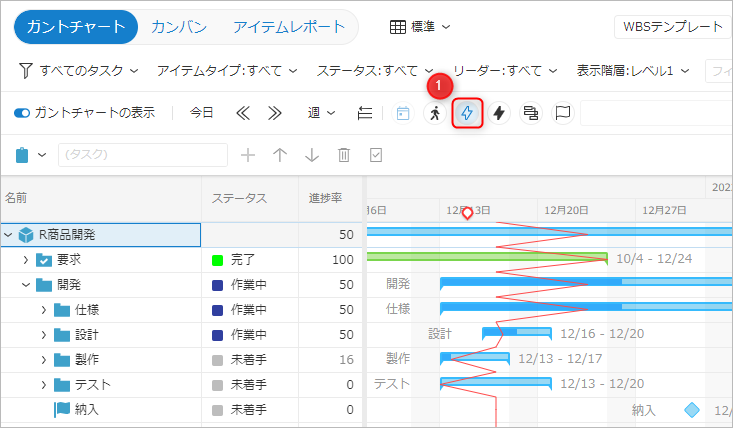
Task: Click the calendar icon in toolbar
Action: coord(403,113)
